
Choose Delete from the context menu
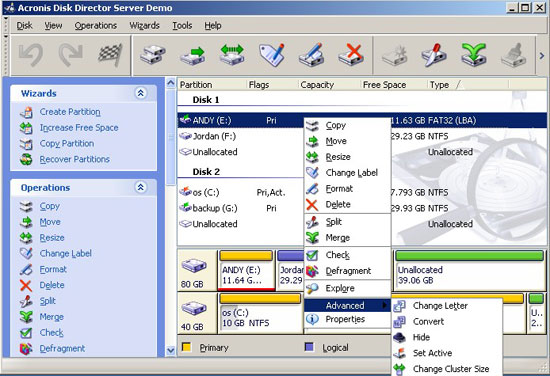pos(347,204)
